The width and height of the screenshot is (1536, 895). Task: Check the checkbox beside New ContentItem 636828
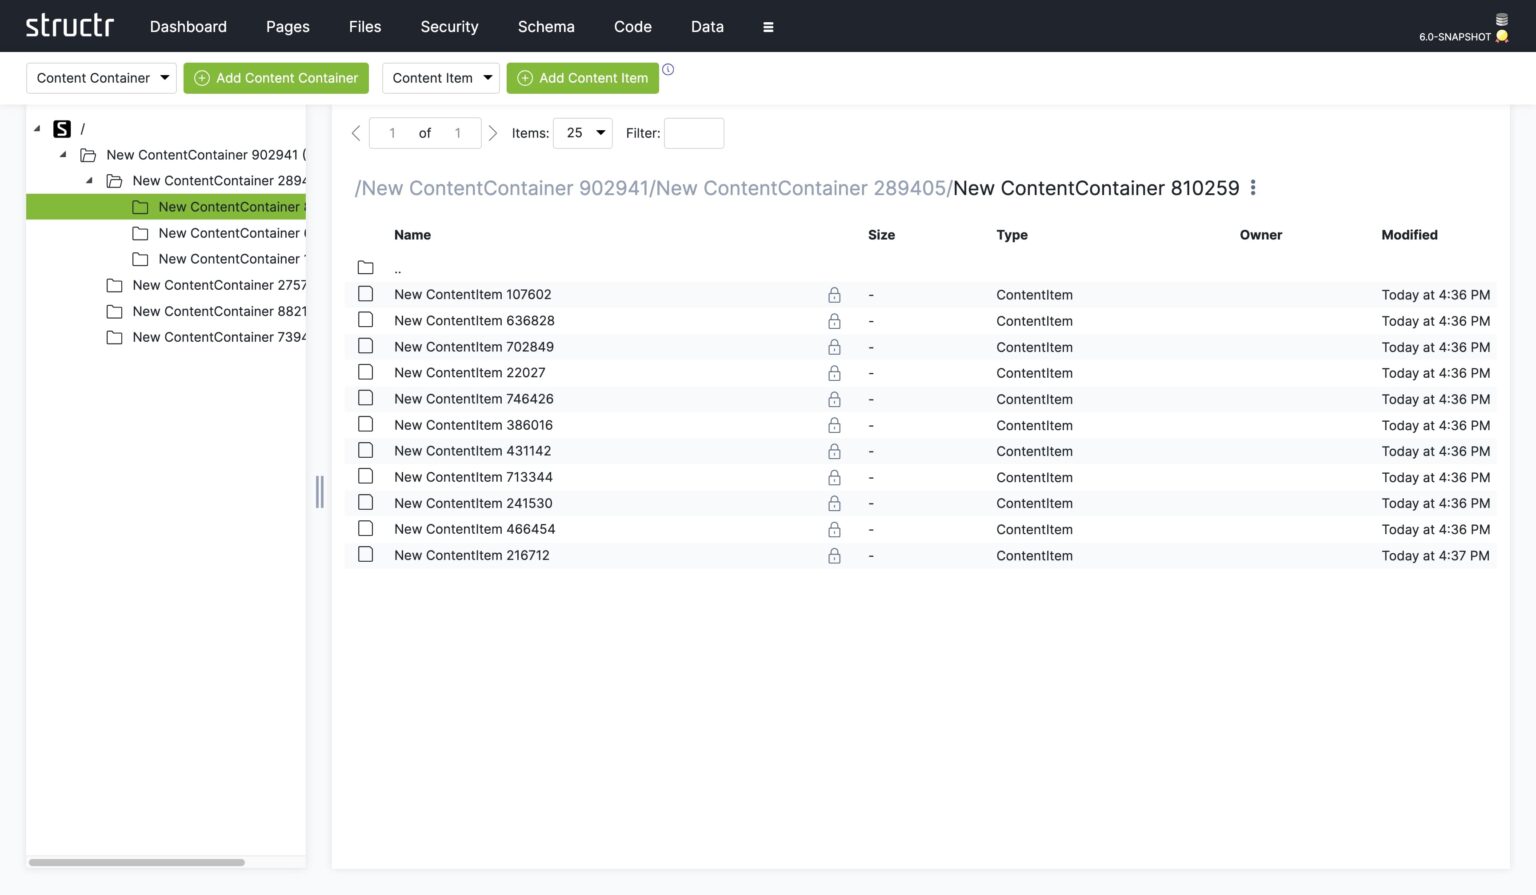click(365, 319)
